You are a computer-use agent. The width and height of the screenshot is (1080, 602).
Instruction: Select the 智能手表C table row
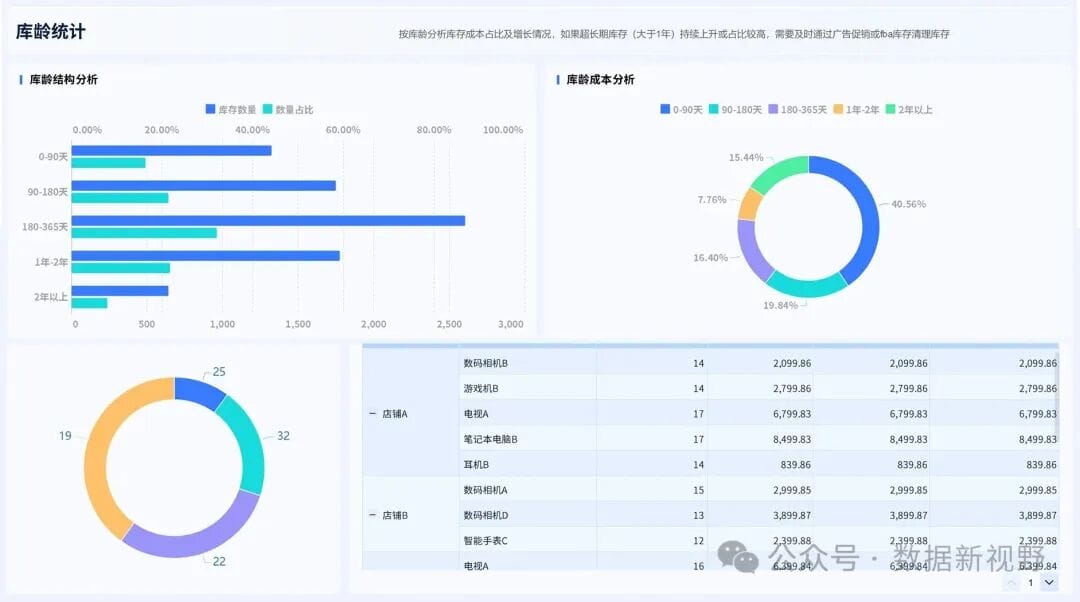(758, 541)
